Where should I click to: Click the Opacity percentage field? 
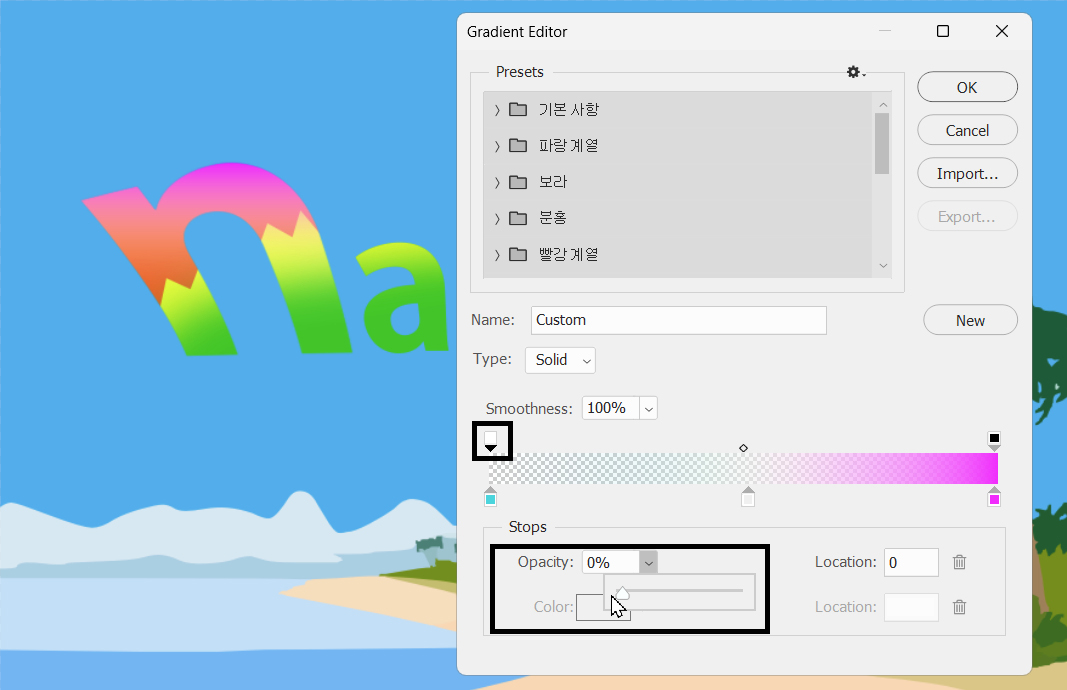(x=610, y=562)
